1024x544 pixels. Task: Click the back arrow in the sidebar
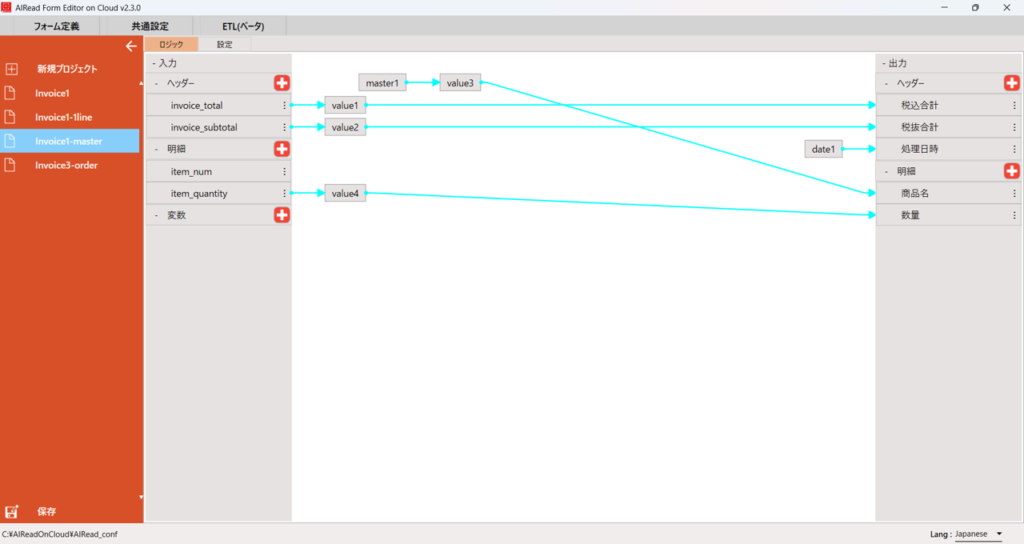click(130, 46)
